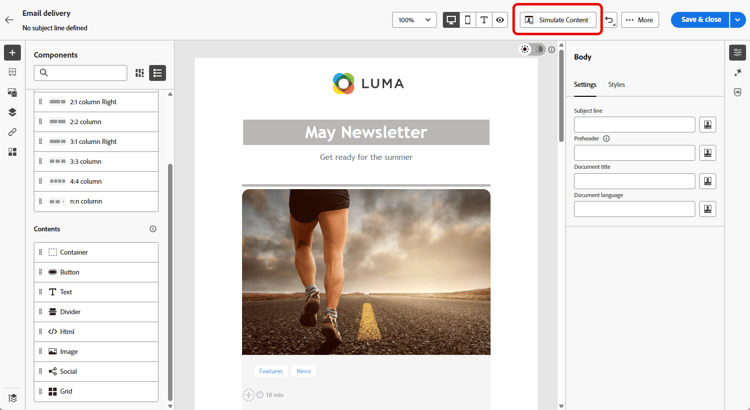Open the layers navigation tree icon
This screenshot has height=410, width=750.
point(12,112)
